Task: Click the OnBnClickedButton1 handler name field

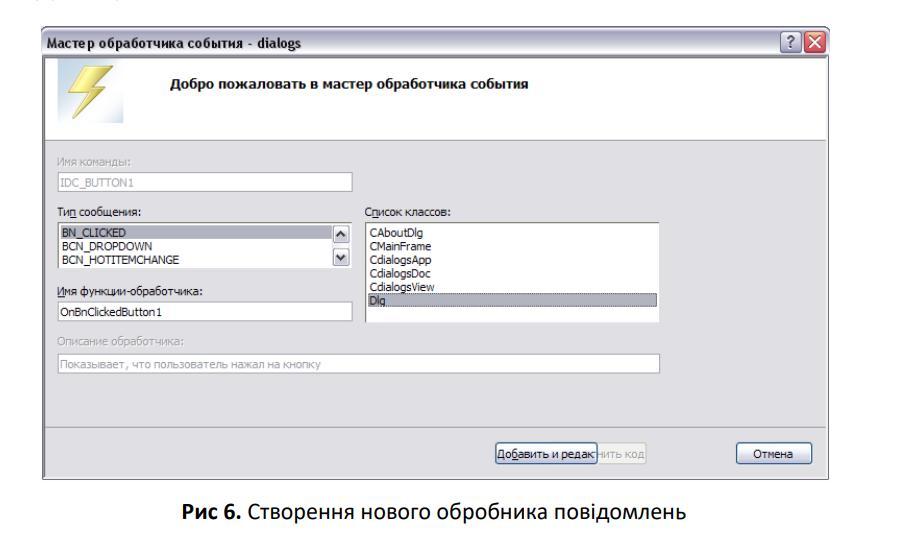Action: click(205, 312)
